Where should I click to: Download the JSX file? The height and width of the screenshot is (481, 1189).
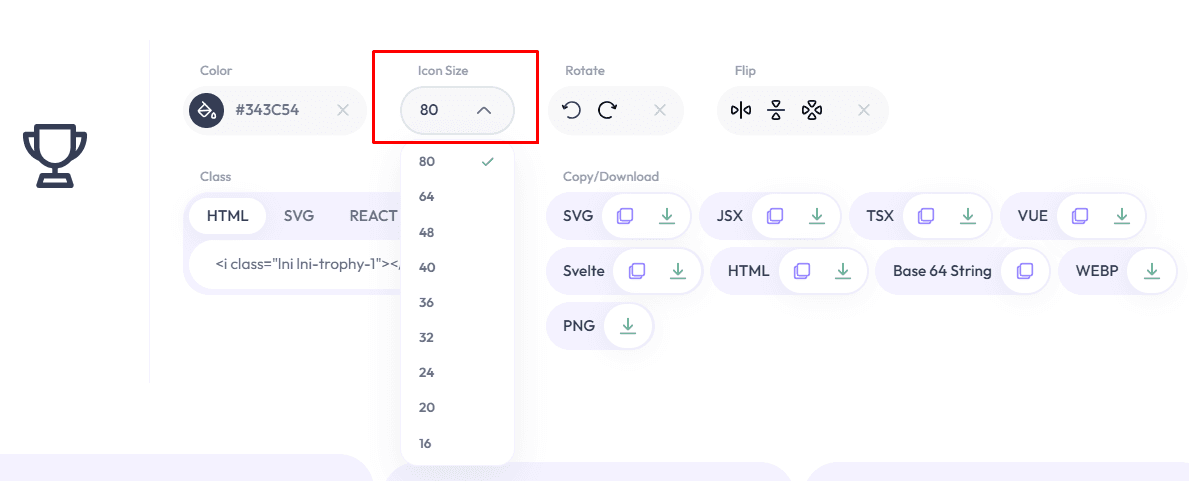(x=817, y=216)
